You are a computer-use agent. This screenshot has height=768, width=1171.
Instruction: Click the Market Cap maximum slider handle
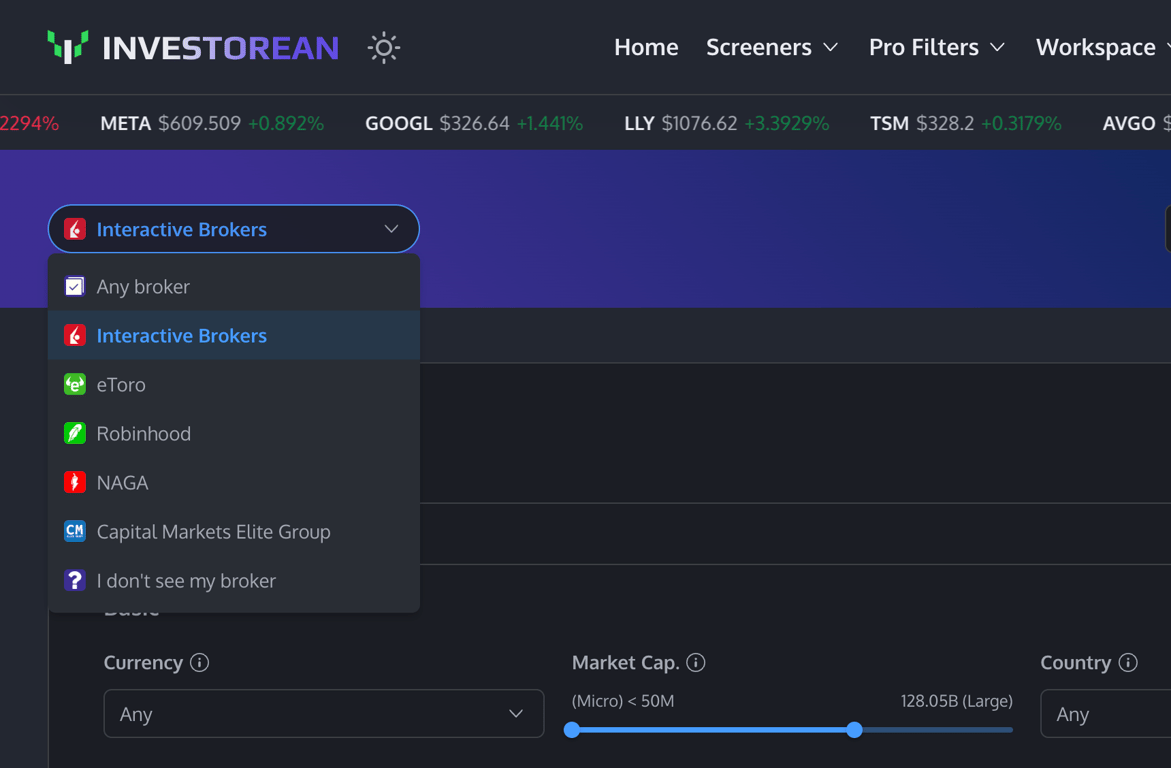(854, 730)
